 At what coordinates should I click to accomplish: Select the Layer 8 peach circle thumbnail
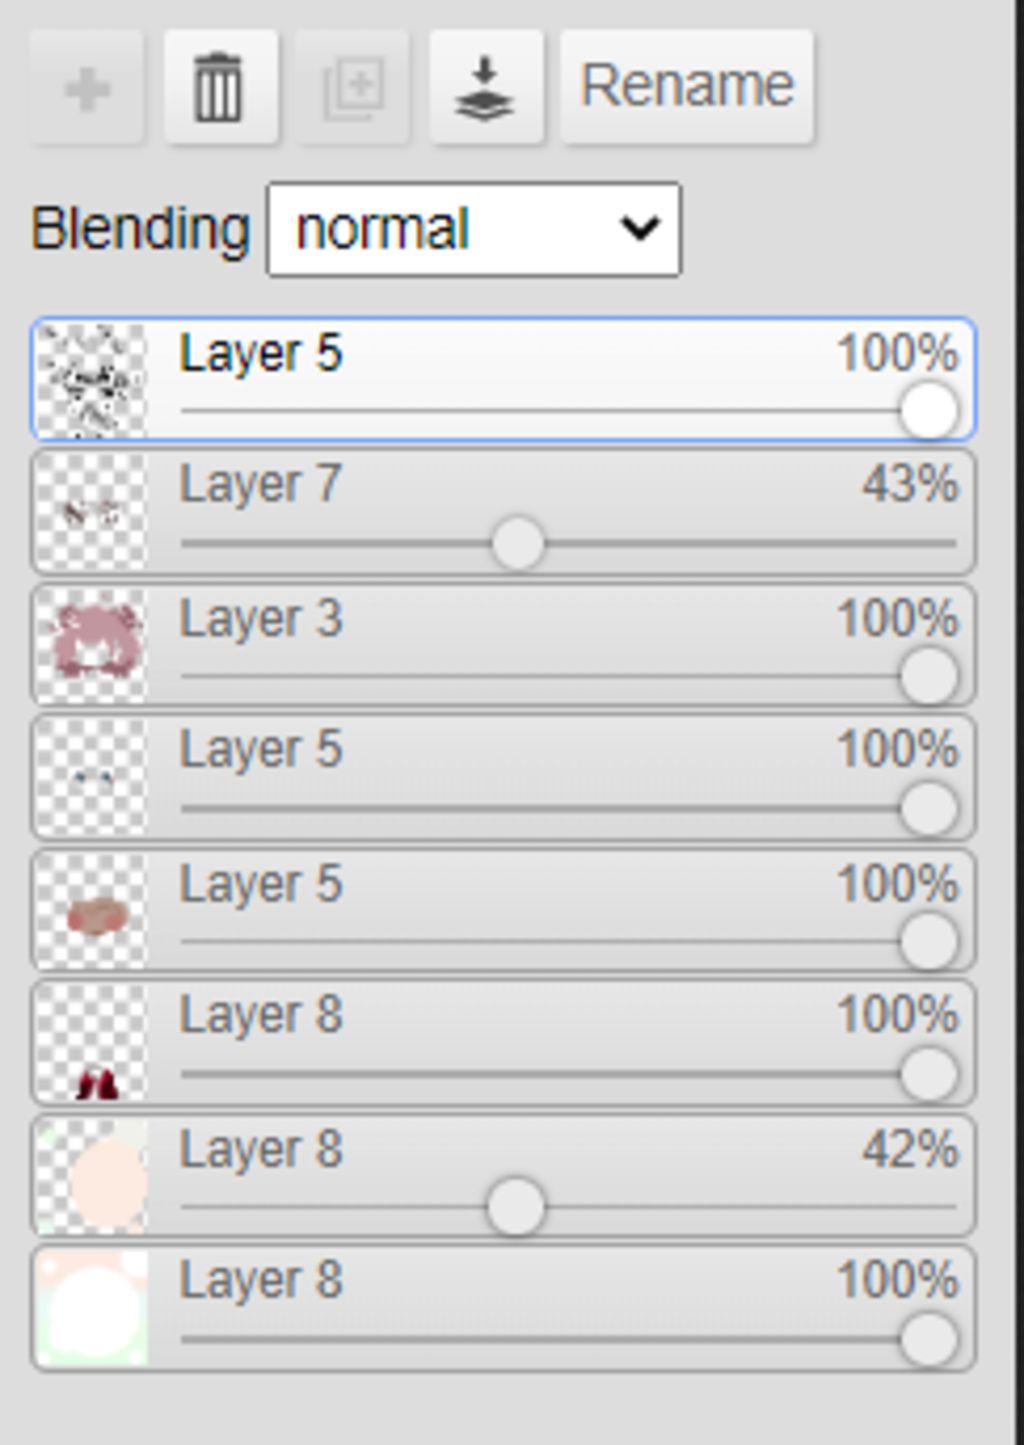(x=92, y=1175)
